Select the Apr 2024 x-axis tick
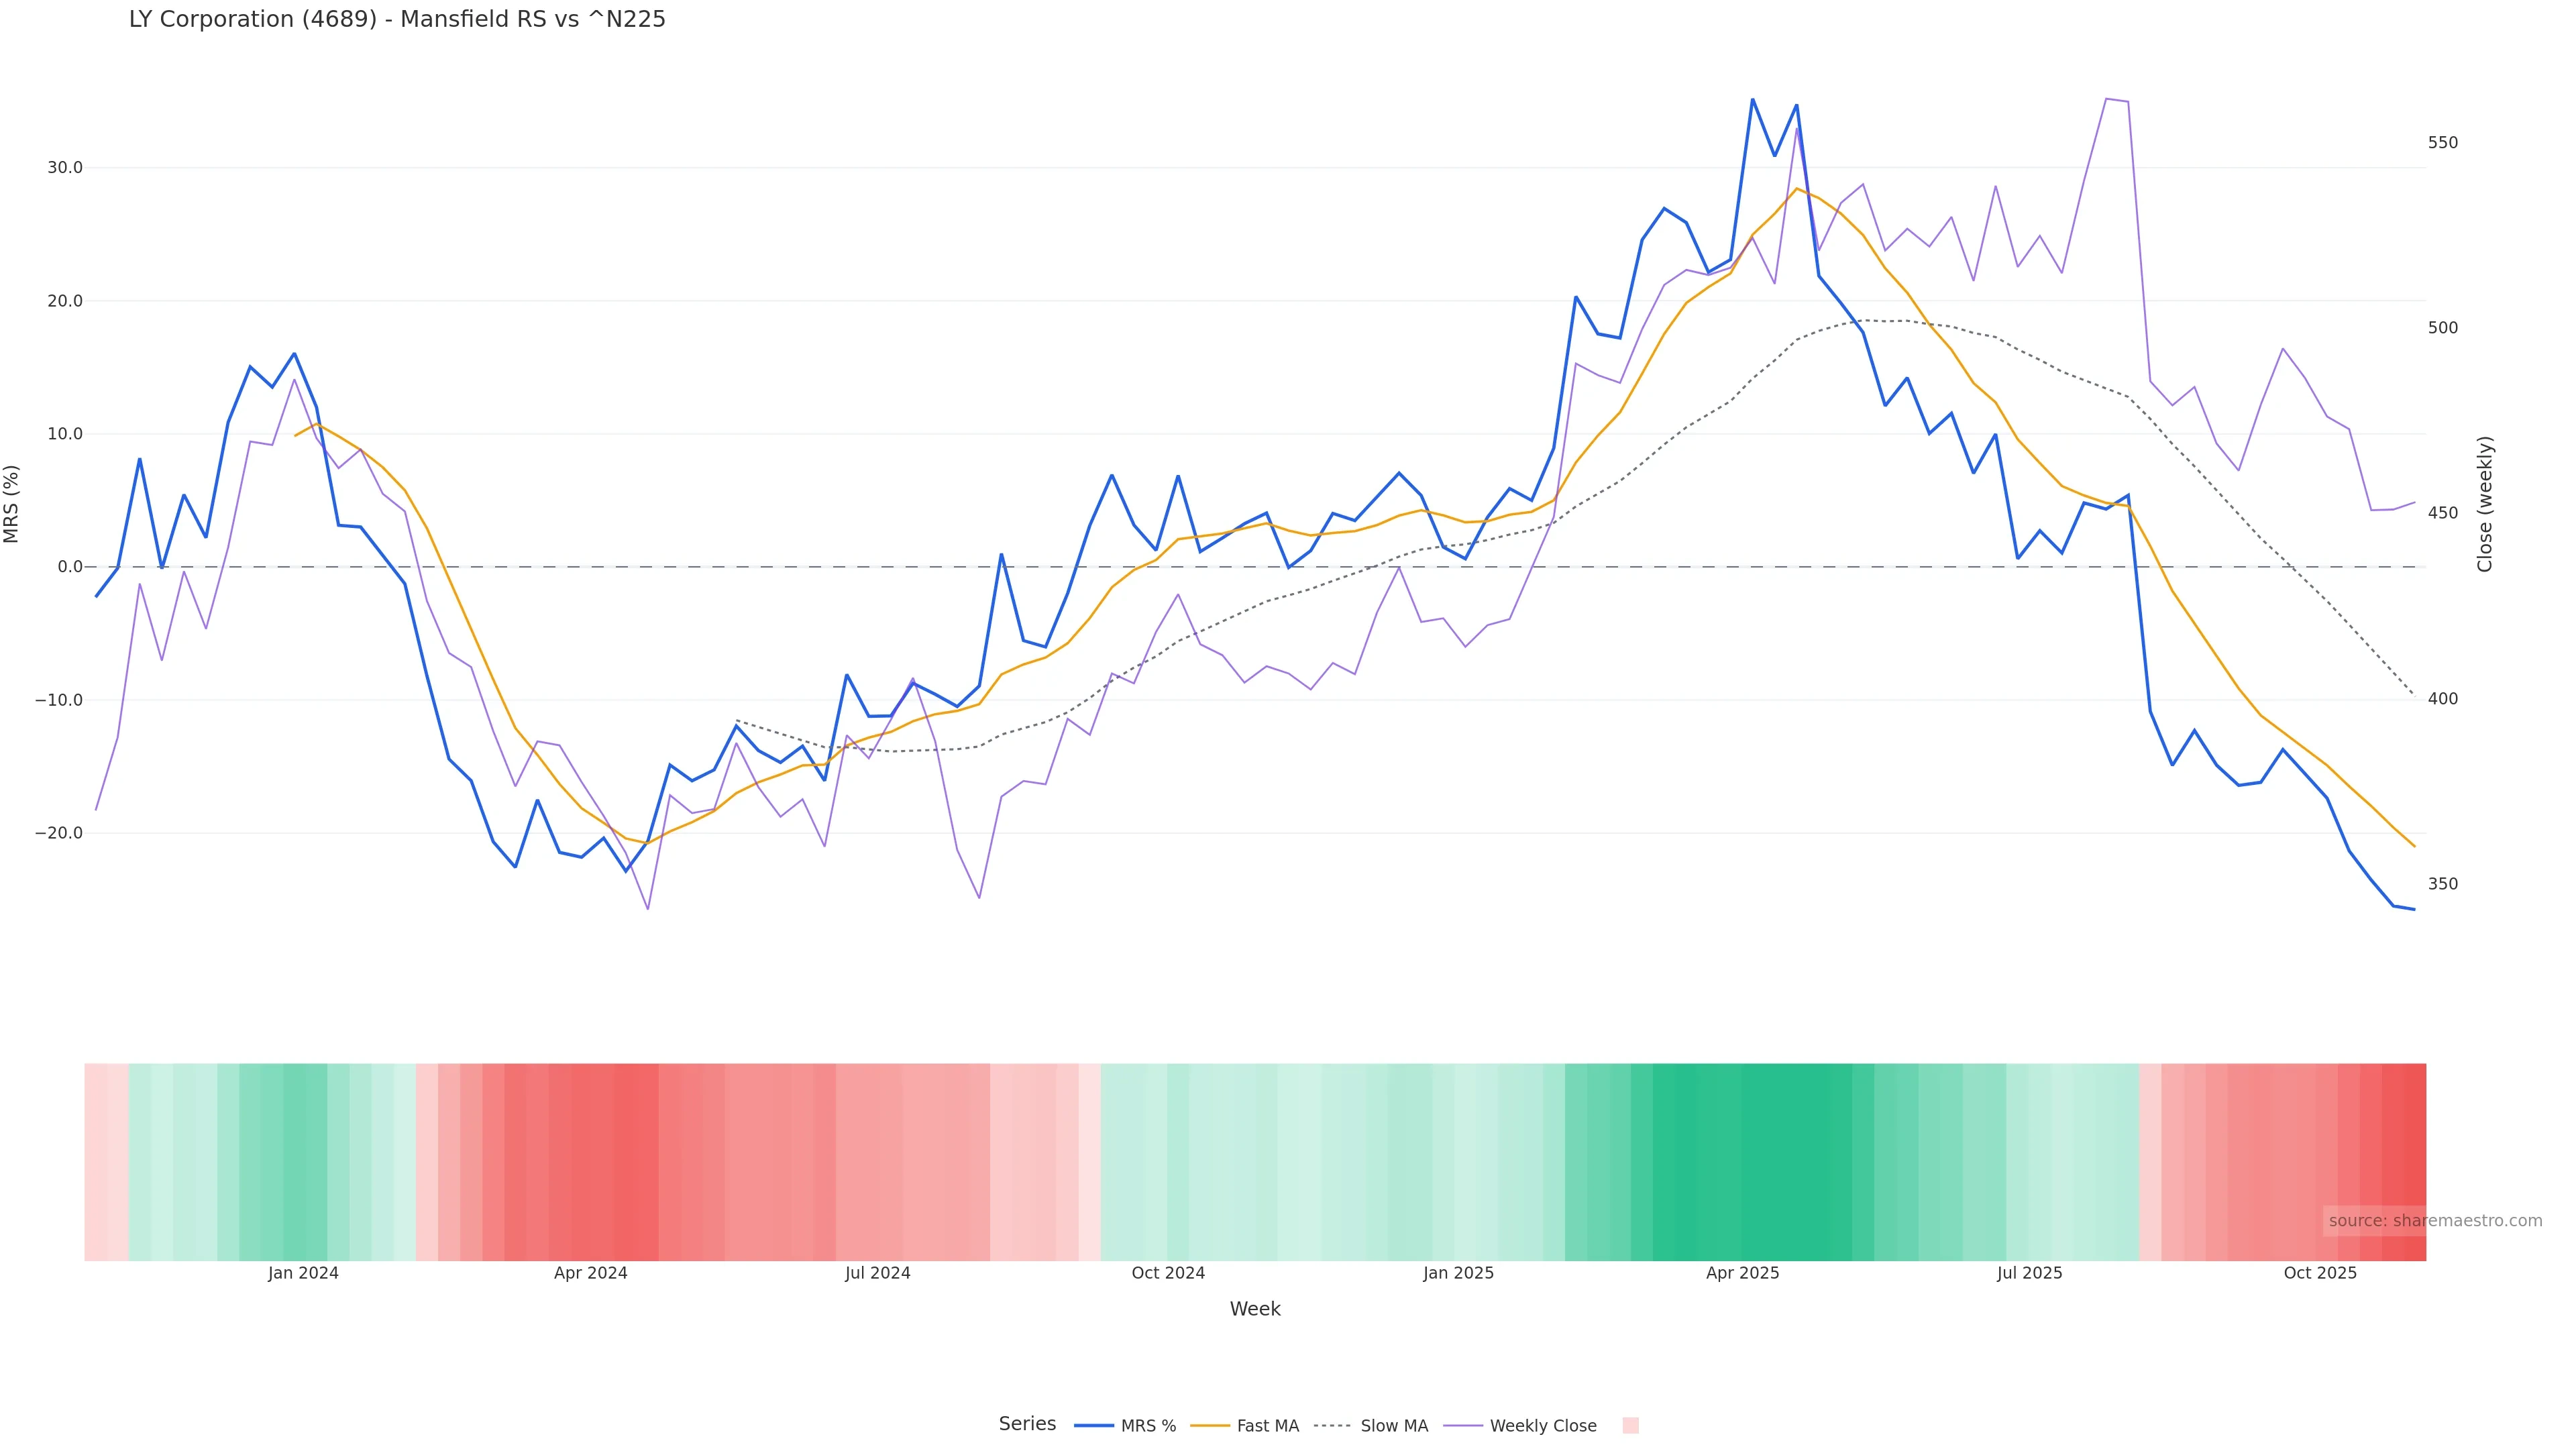 [x=591, y=1273]
